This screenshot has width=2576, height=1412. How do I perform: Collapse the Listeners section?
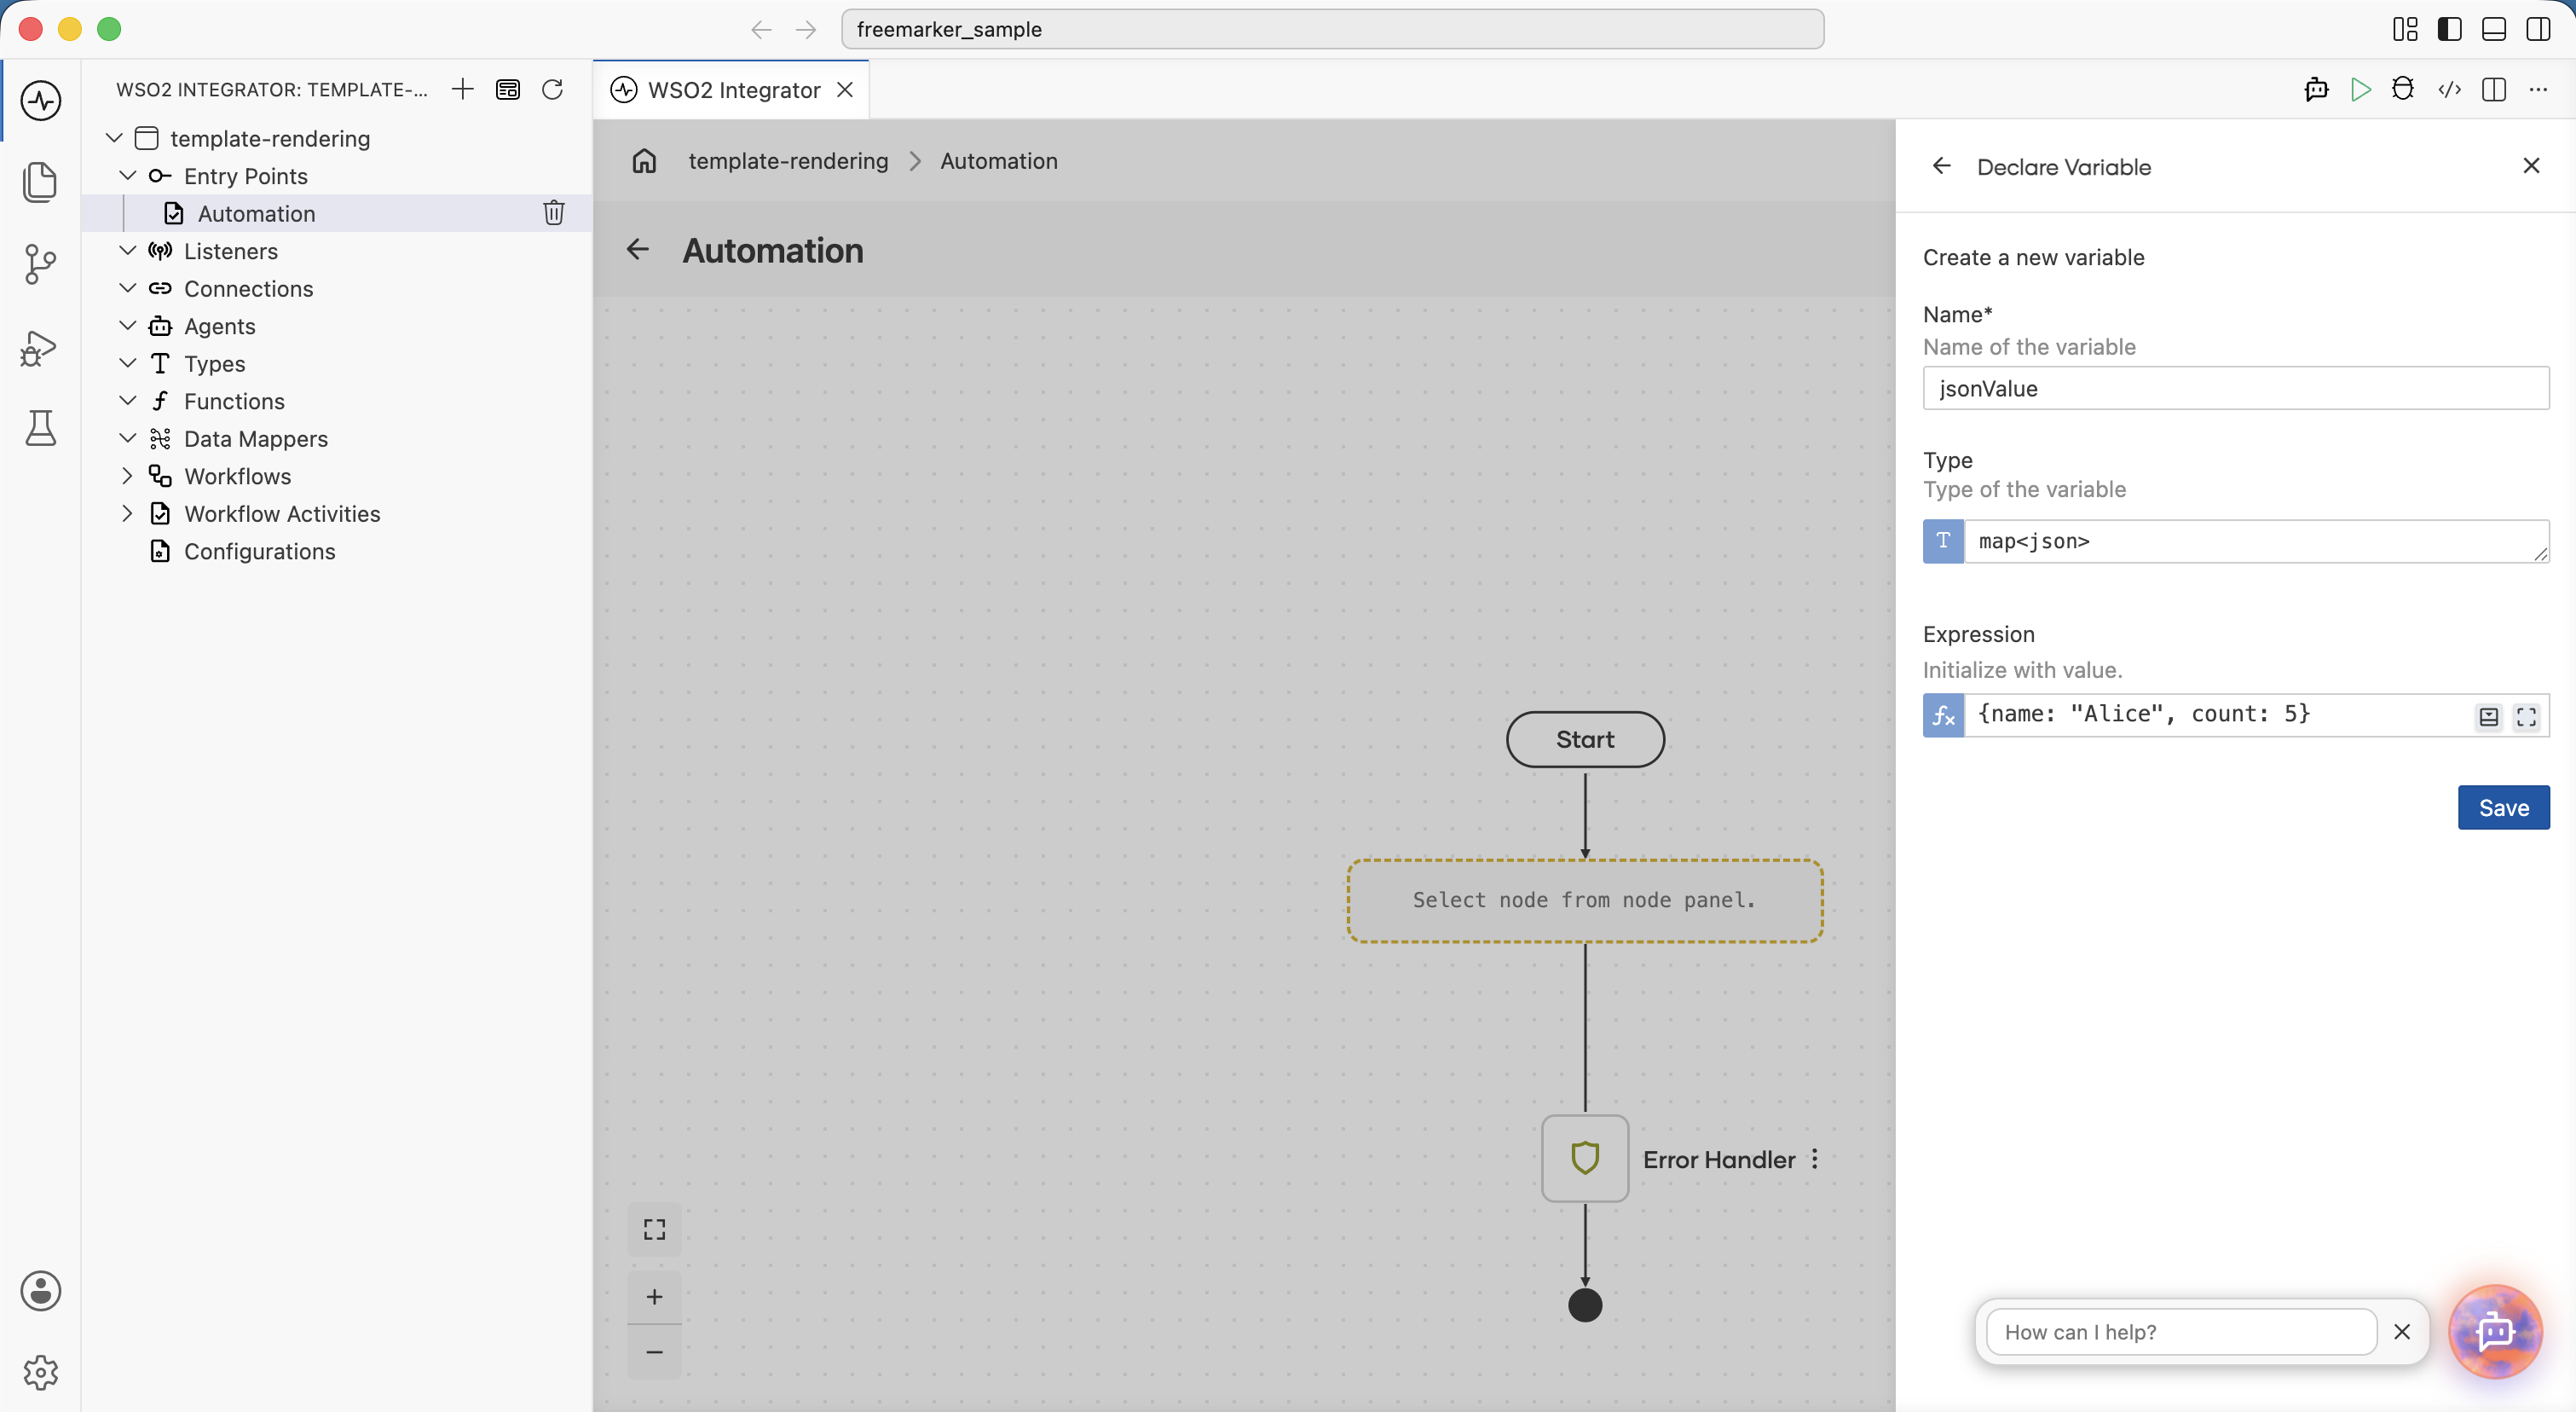point(127,250)
